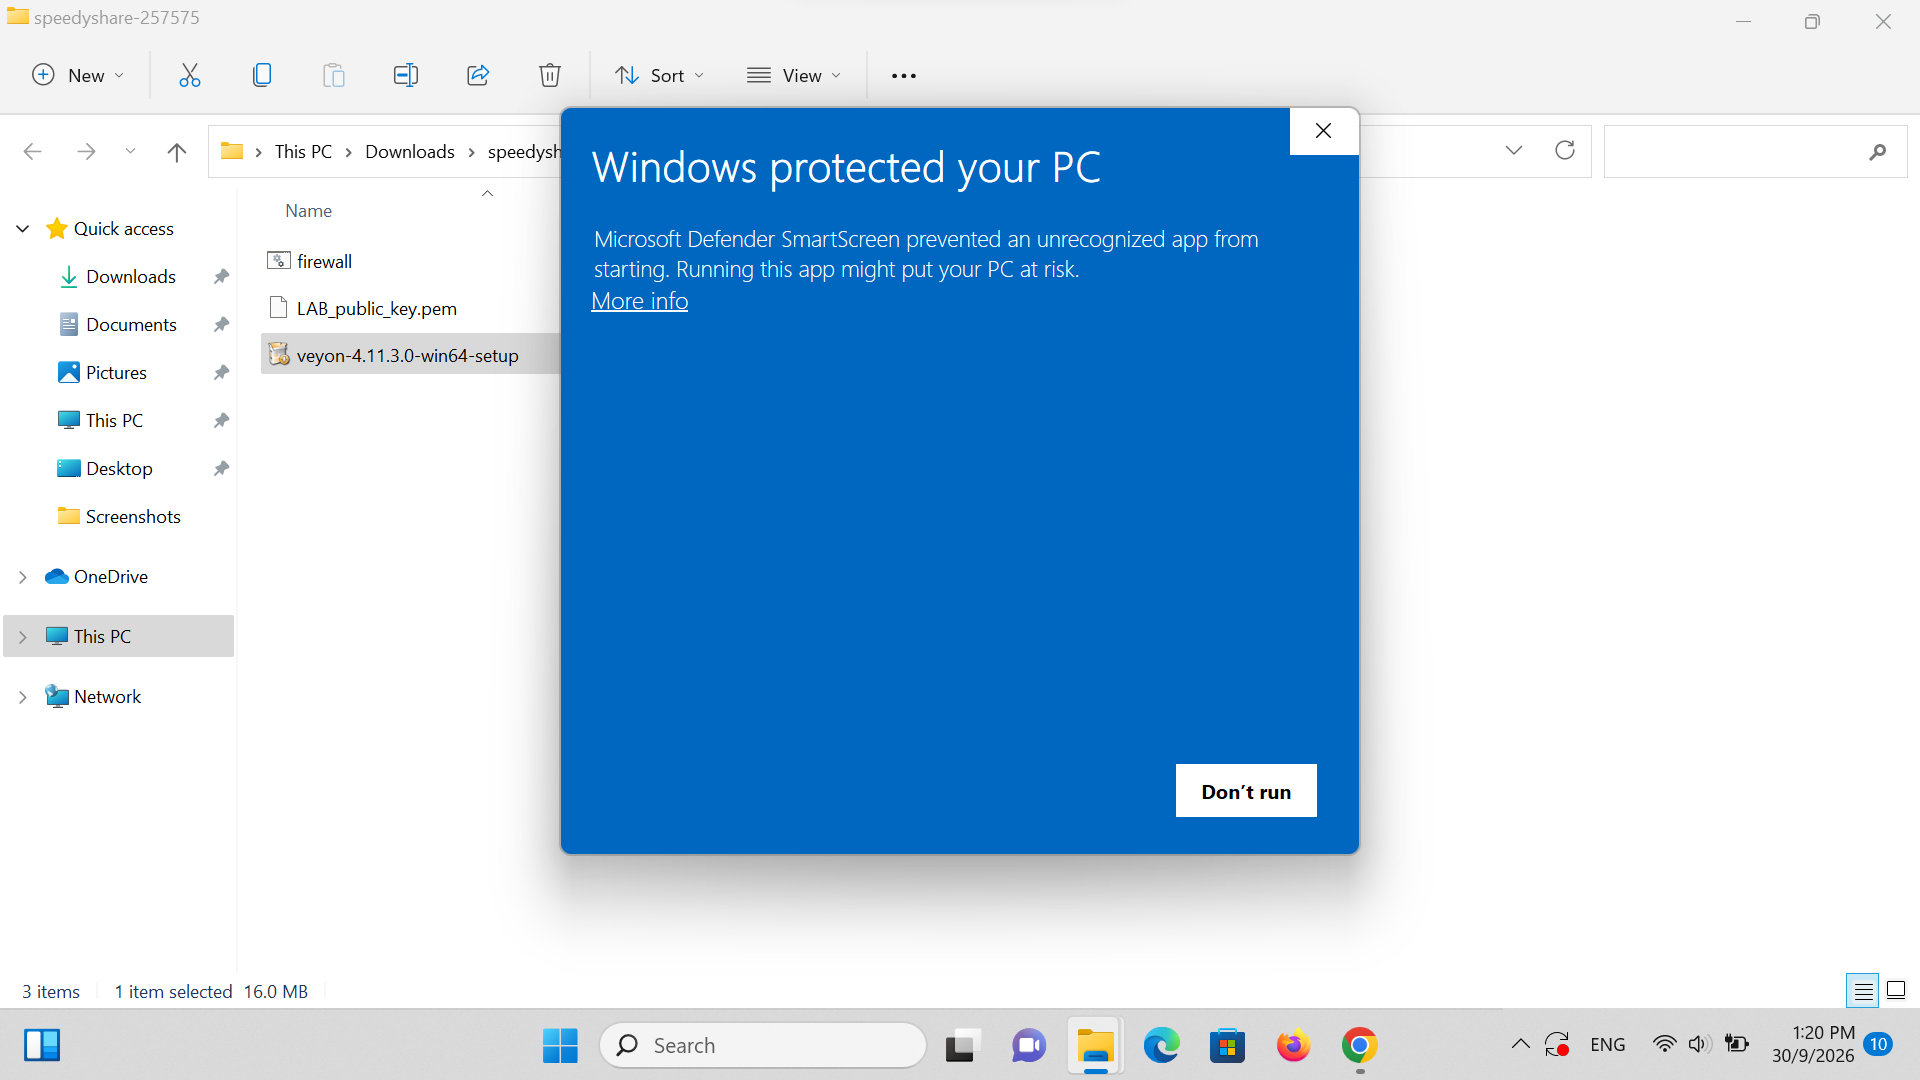Open Google Chrome on taskbar
1920x1080 pixels.
pos(1359,1046)
